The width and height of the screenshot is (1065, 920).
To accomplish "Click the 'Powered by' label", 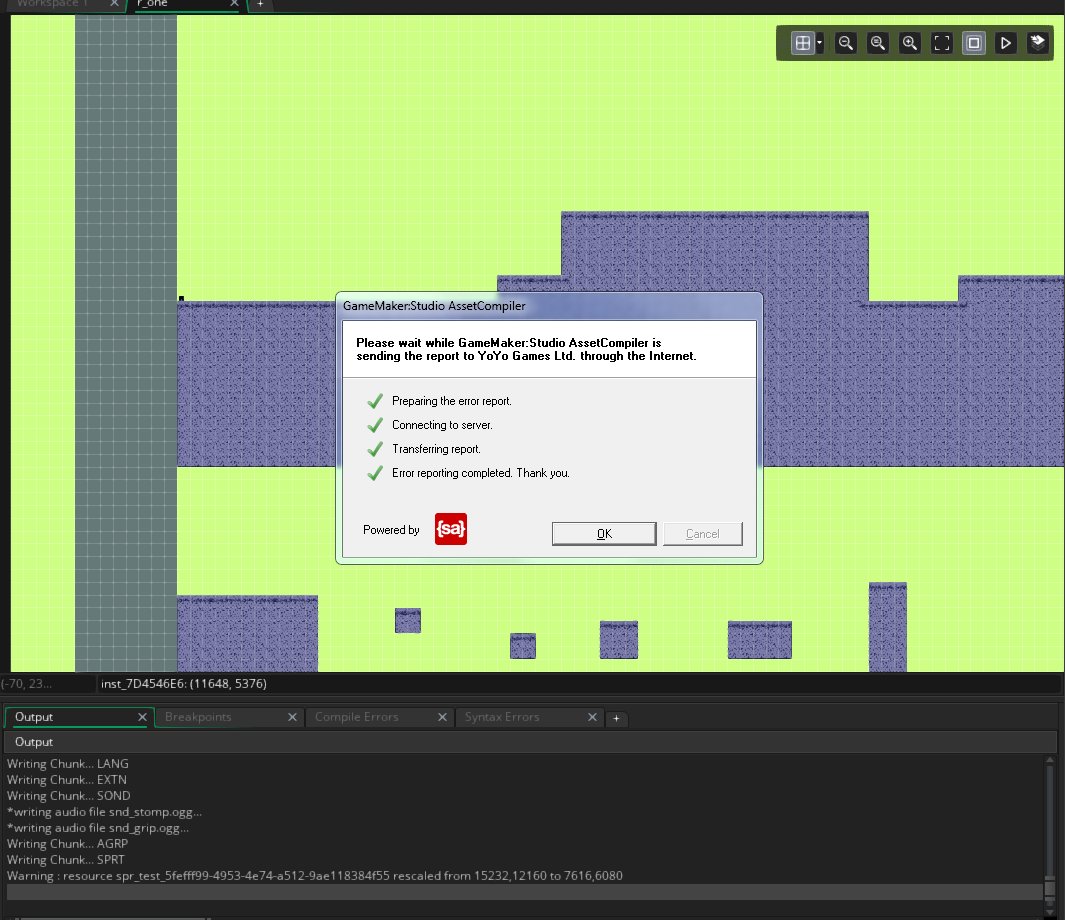I will pos(391,530).
